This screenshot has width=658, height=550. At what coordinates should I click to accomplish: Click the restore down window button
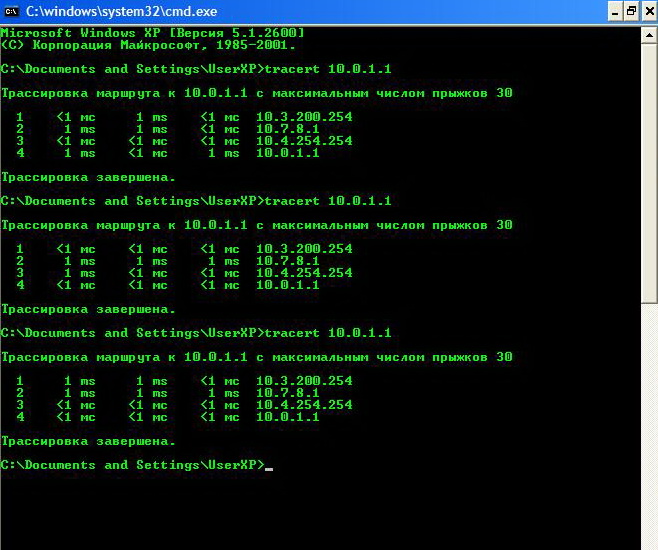[x=631, y=12]
